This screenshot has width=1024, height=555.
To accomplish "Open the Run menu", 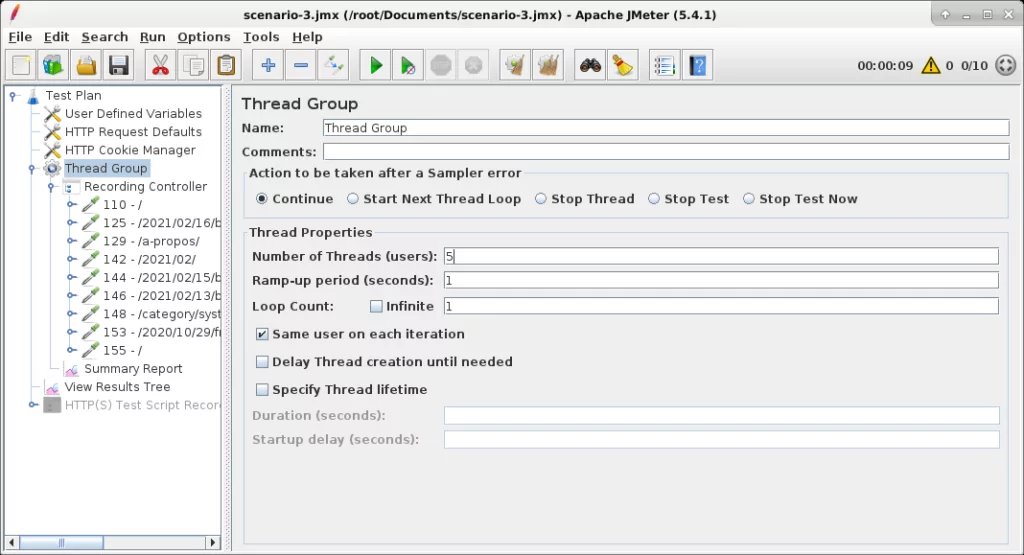I will [152, 37].
